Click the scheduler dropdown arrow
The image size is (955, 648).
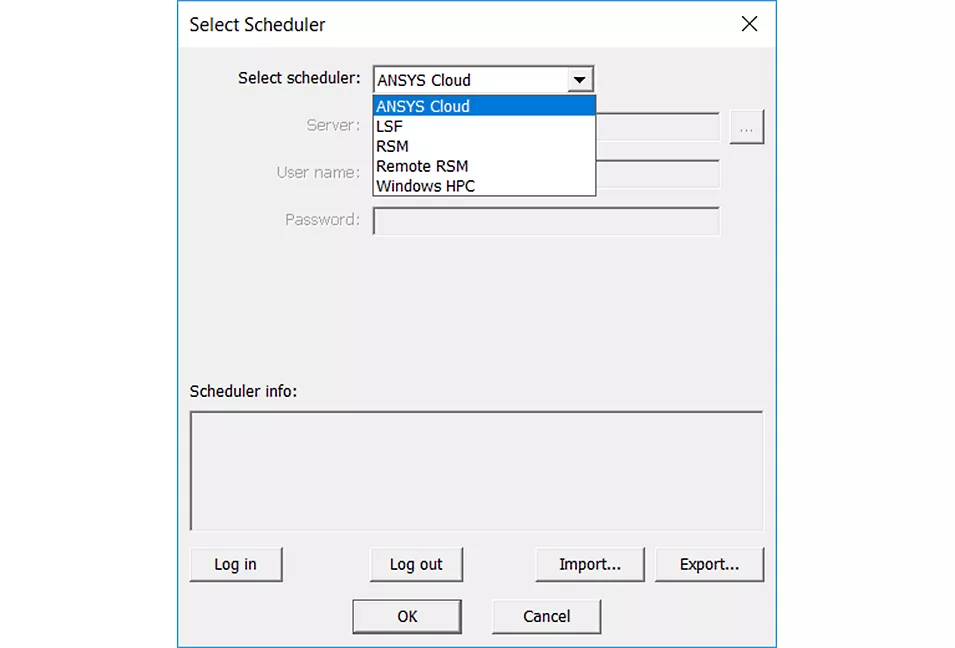(579, 80)
